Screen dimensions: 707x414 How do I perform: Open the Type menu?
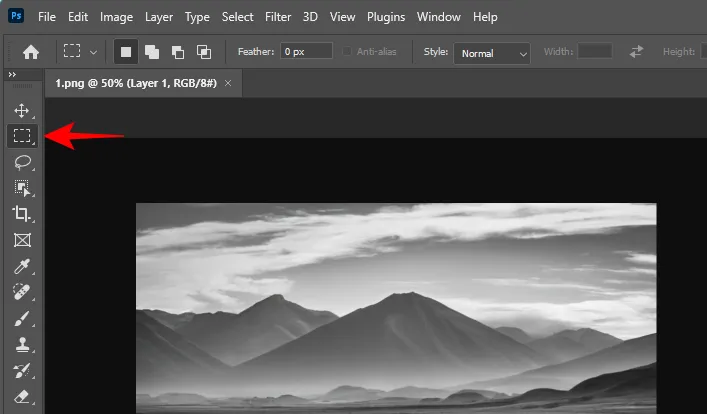[197, 17]
